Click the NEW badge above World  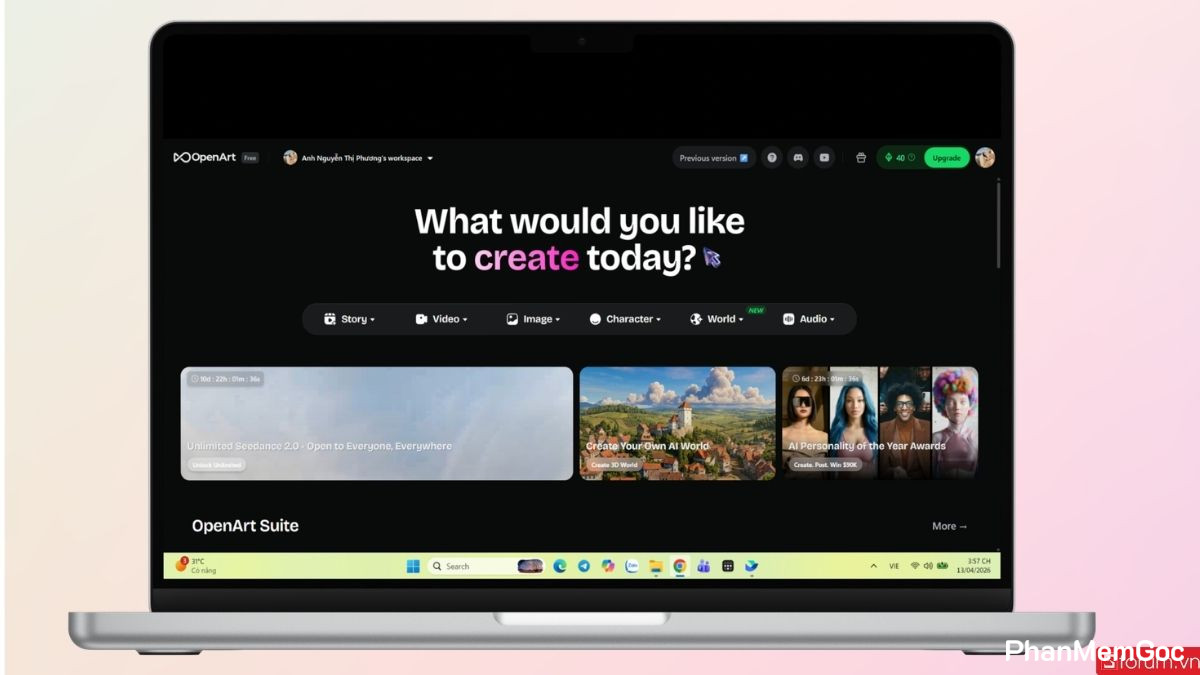pos(756,310)
